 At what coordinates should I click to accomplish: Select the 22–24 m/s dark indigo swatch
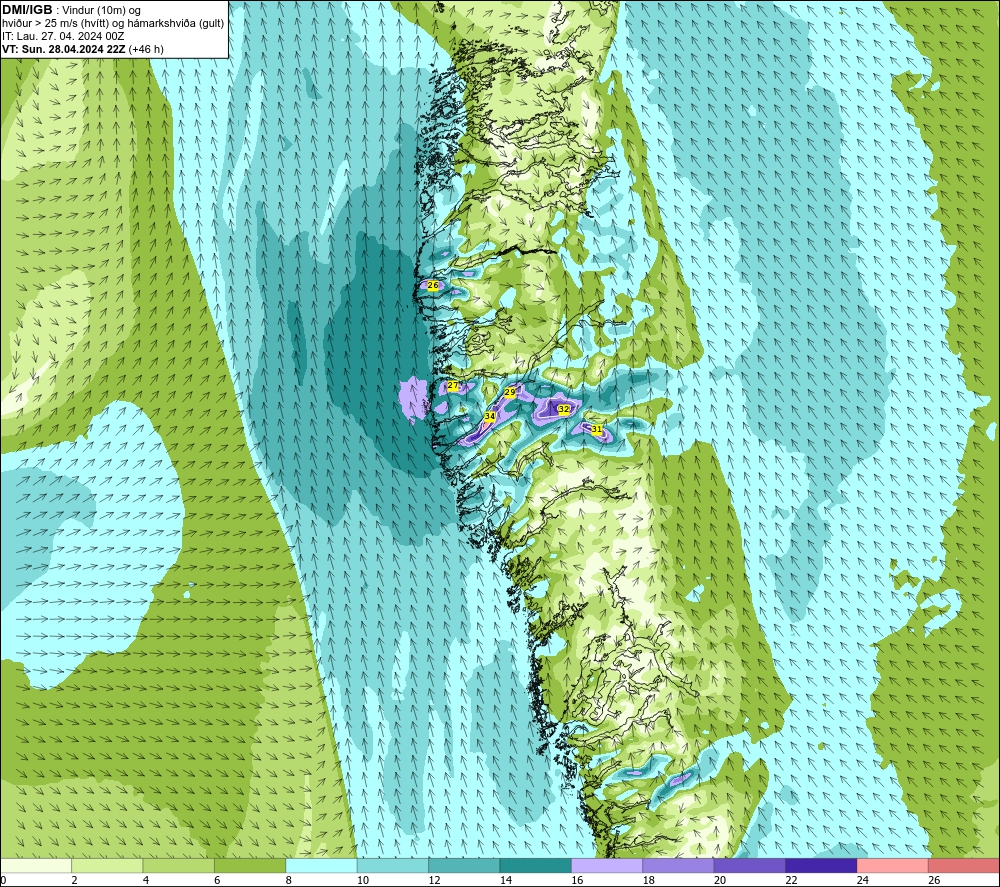point(821,865)
